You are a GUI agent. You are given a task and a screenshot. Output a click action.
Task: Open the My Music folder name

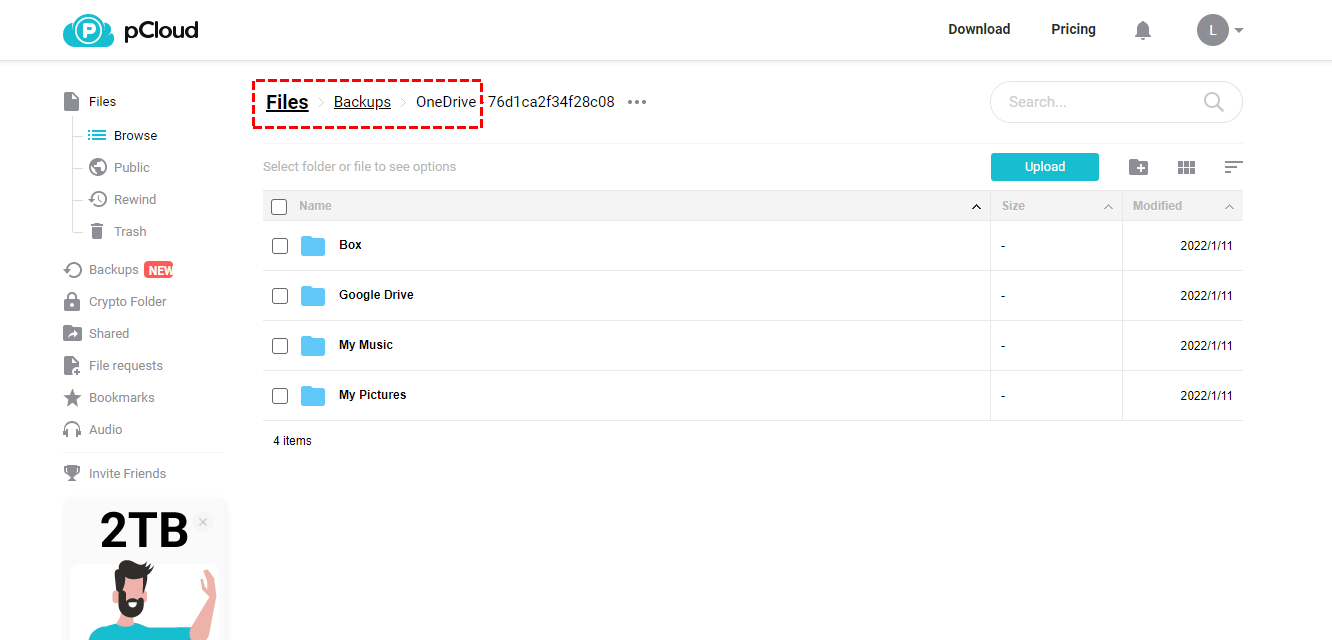point(366,345)
